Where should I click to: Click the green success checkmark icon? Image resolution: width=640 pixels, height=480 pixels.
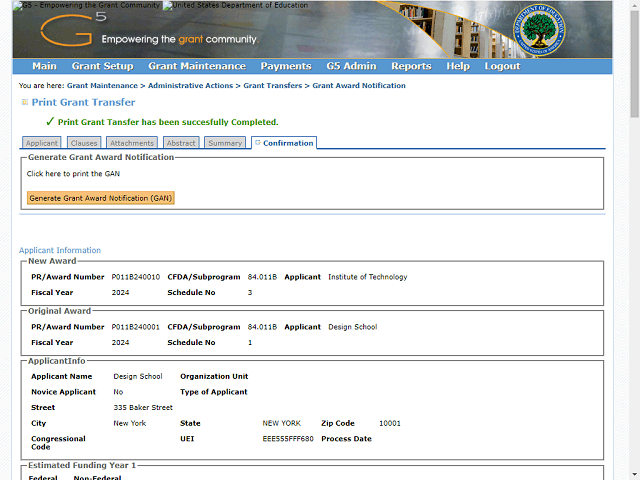point(50,121)
